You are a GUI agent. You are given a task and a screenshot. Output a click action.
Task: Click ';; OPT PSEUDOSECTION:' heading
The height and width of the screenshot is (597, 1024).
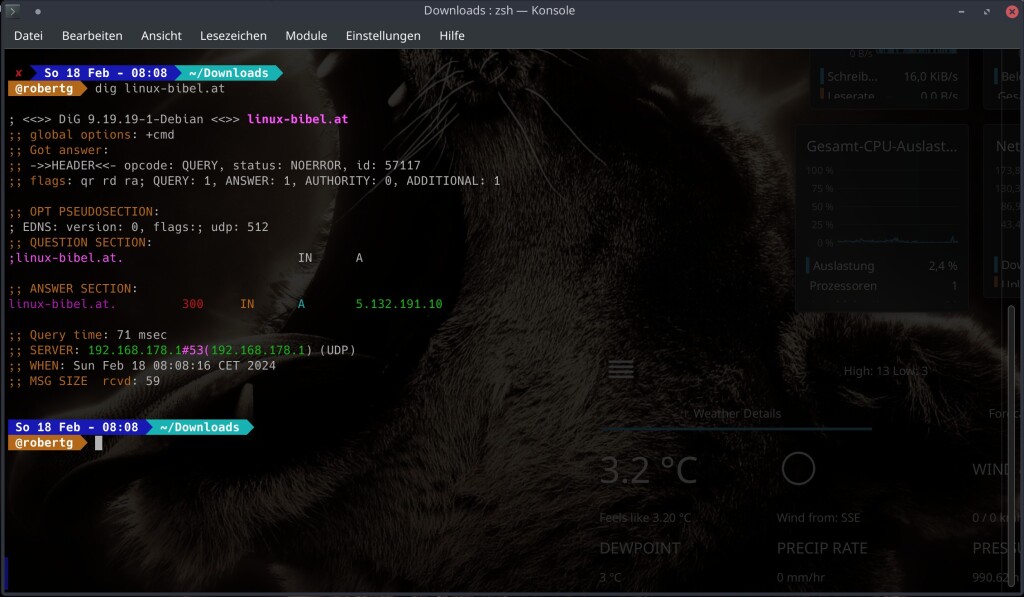84,212
